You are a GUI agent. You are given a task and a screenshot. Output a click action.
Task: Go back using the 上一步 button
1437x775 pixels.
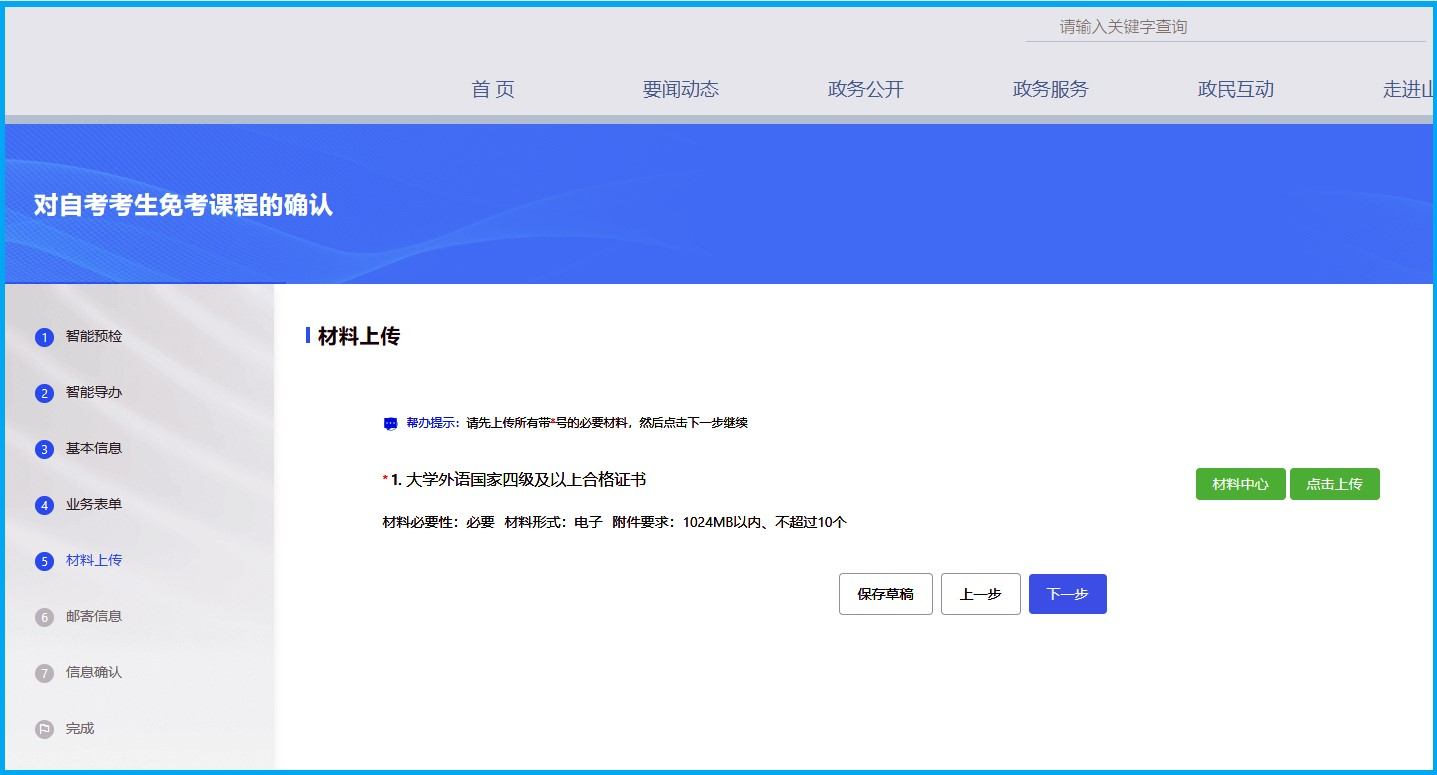click(x=980, y=594)
